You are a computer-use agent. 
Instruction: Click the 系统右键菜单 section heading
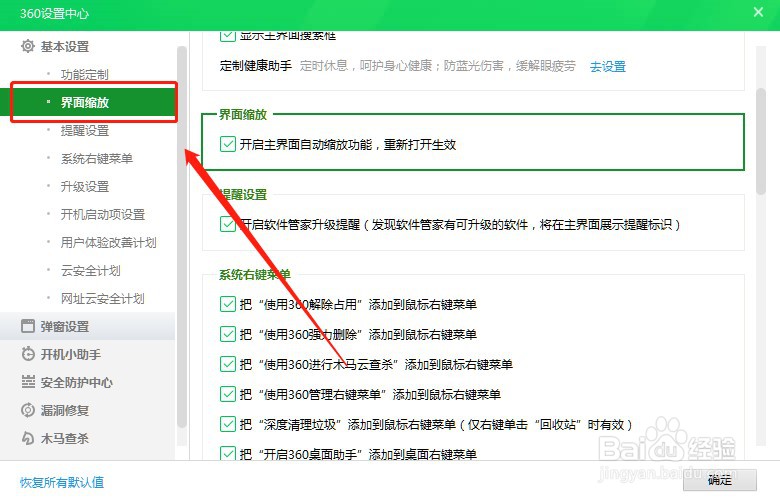click(x=255, y=275)
